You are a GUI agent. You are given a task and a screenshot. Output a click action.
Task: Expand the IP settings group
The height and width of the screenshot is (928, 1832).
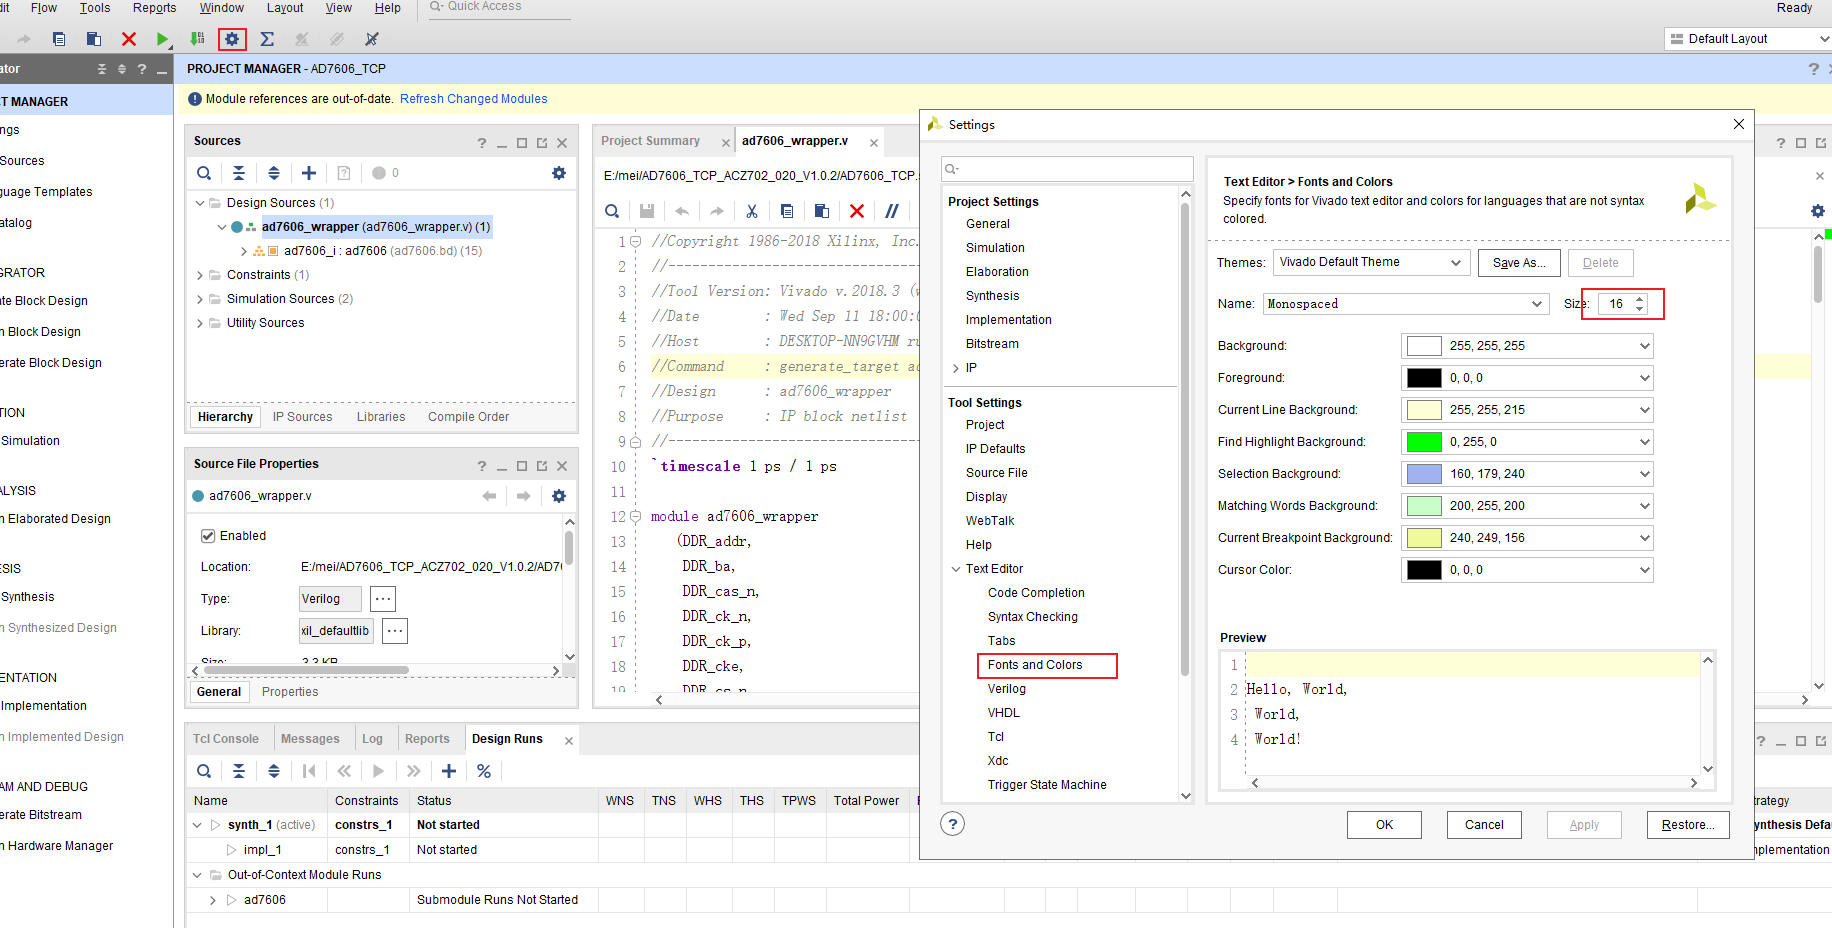[x=956, y=368]
